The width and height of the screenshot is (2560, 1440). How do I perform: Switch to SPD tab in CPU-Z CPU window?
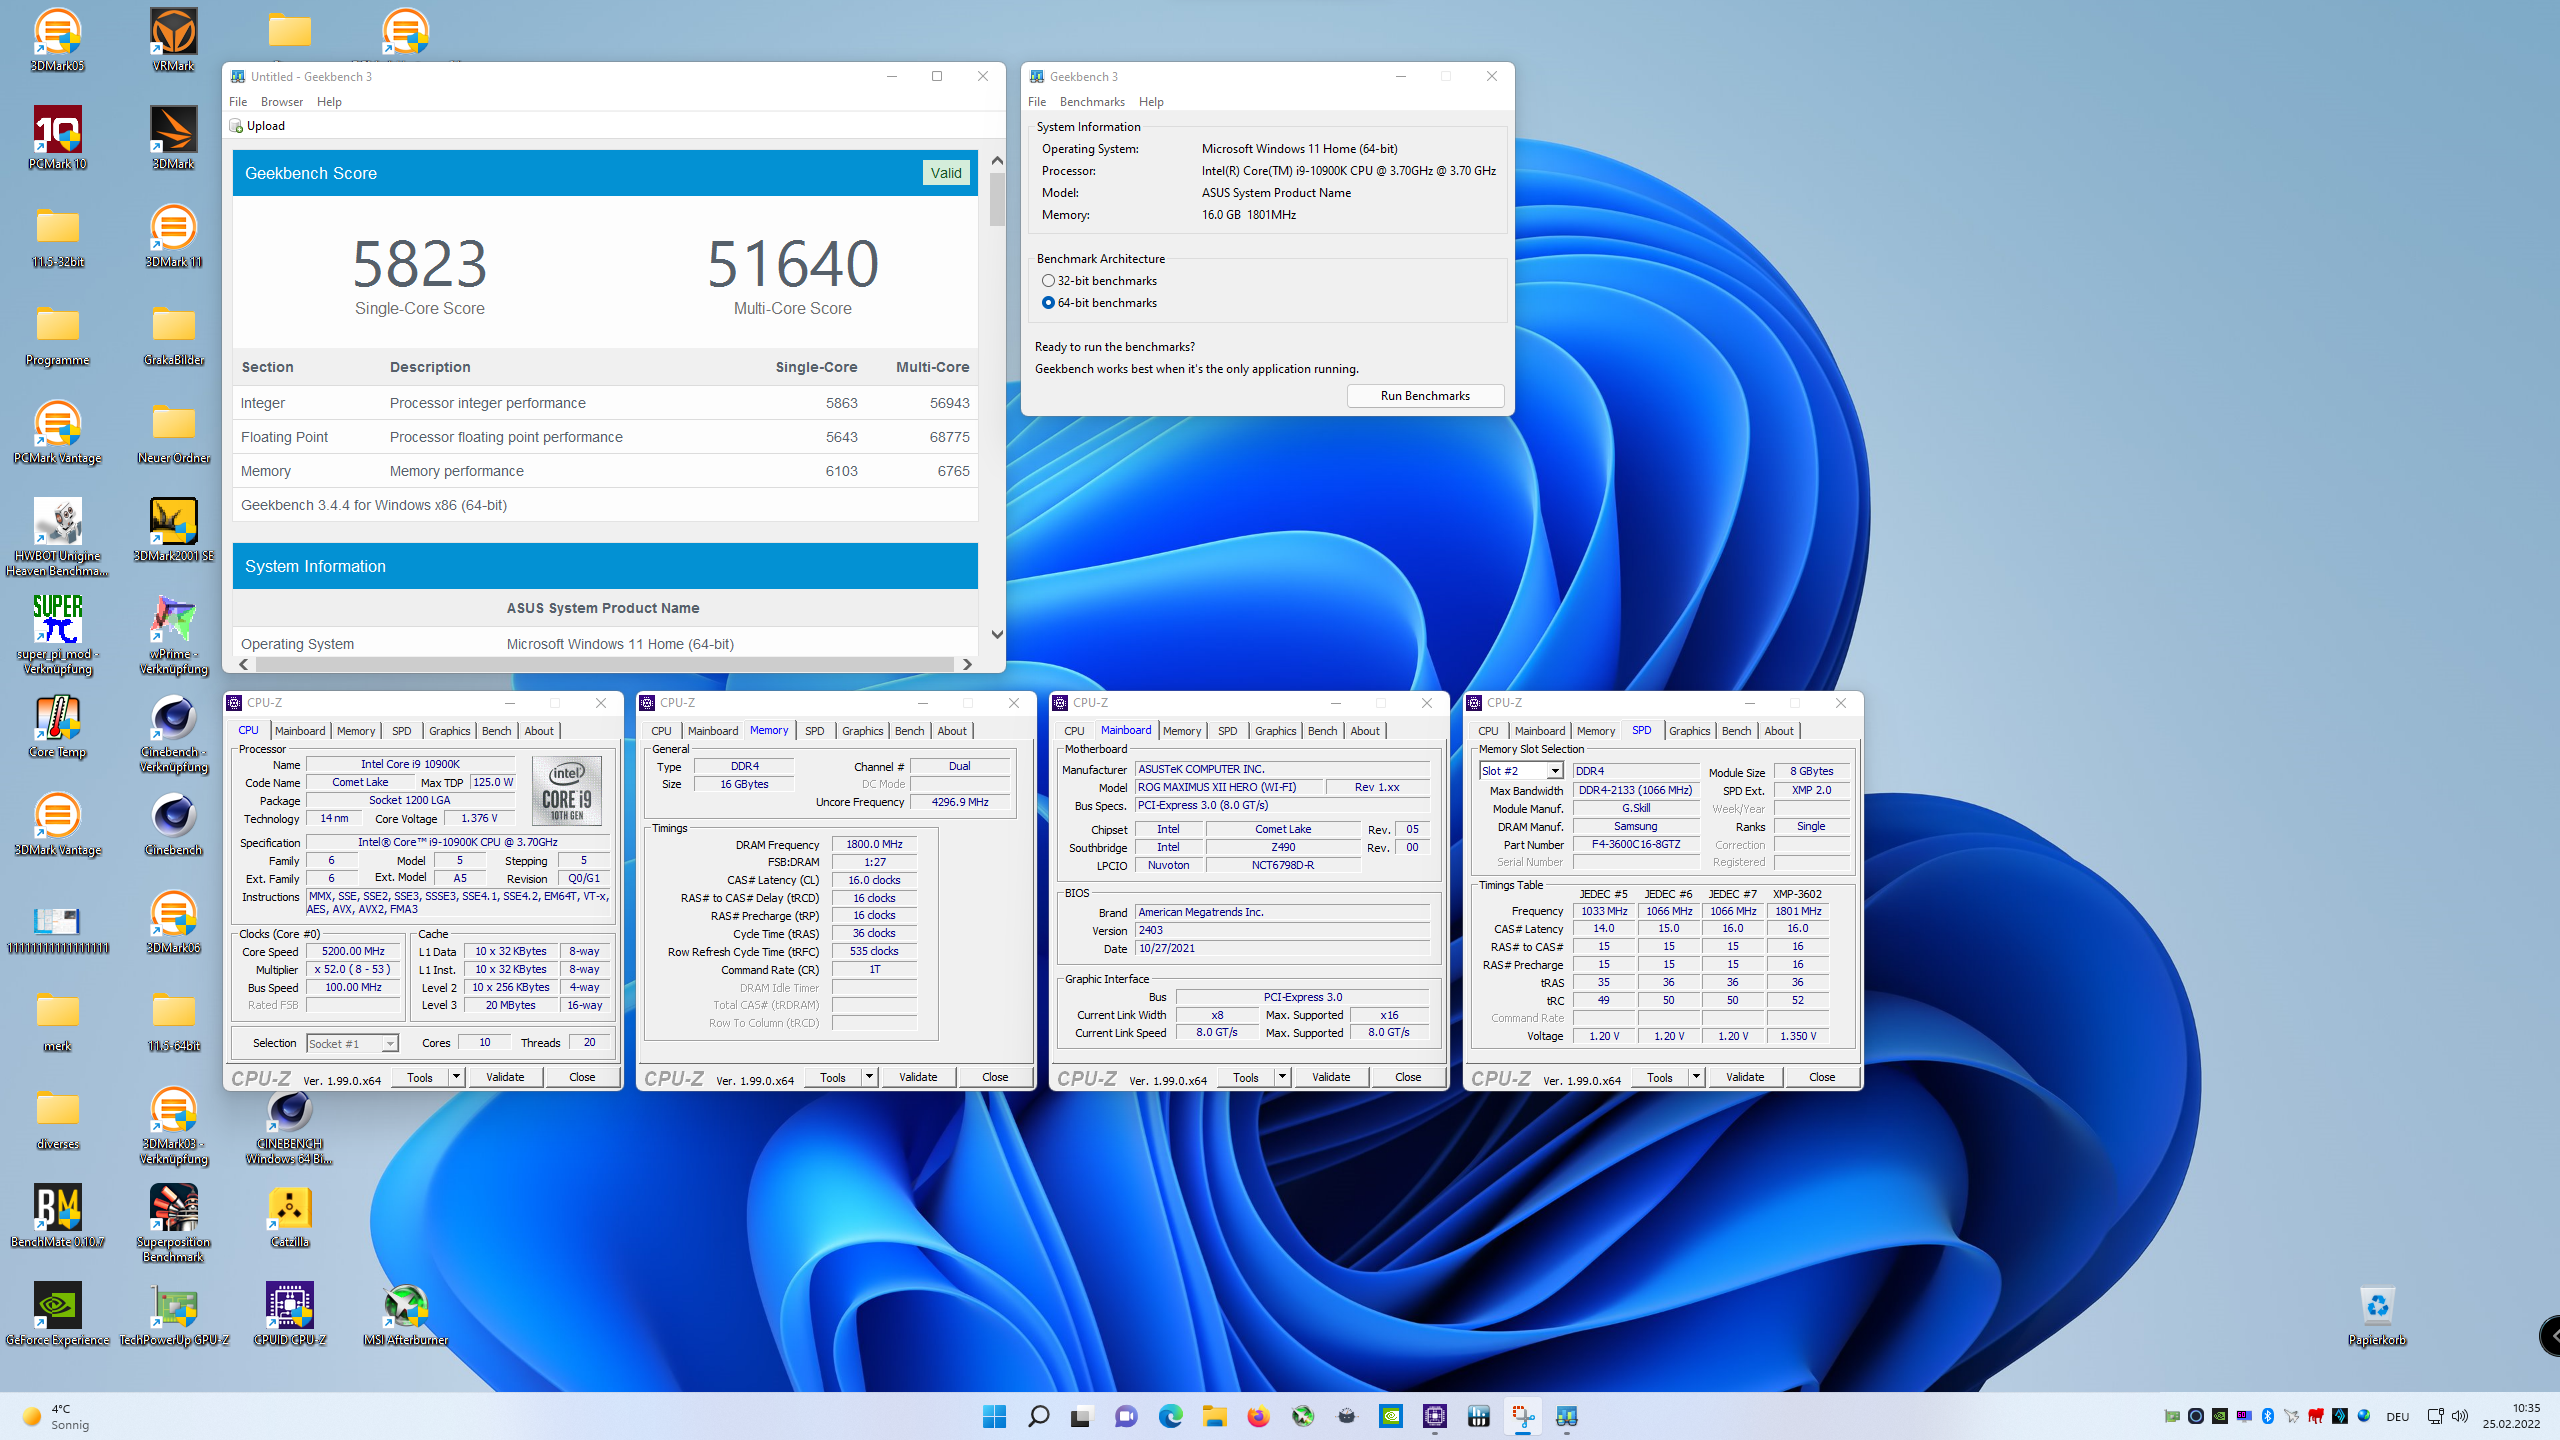(x=401, y=731)
